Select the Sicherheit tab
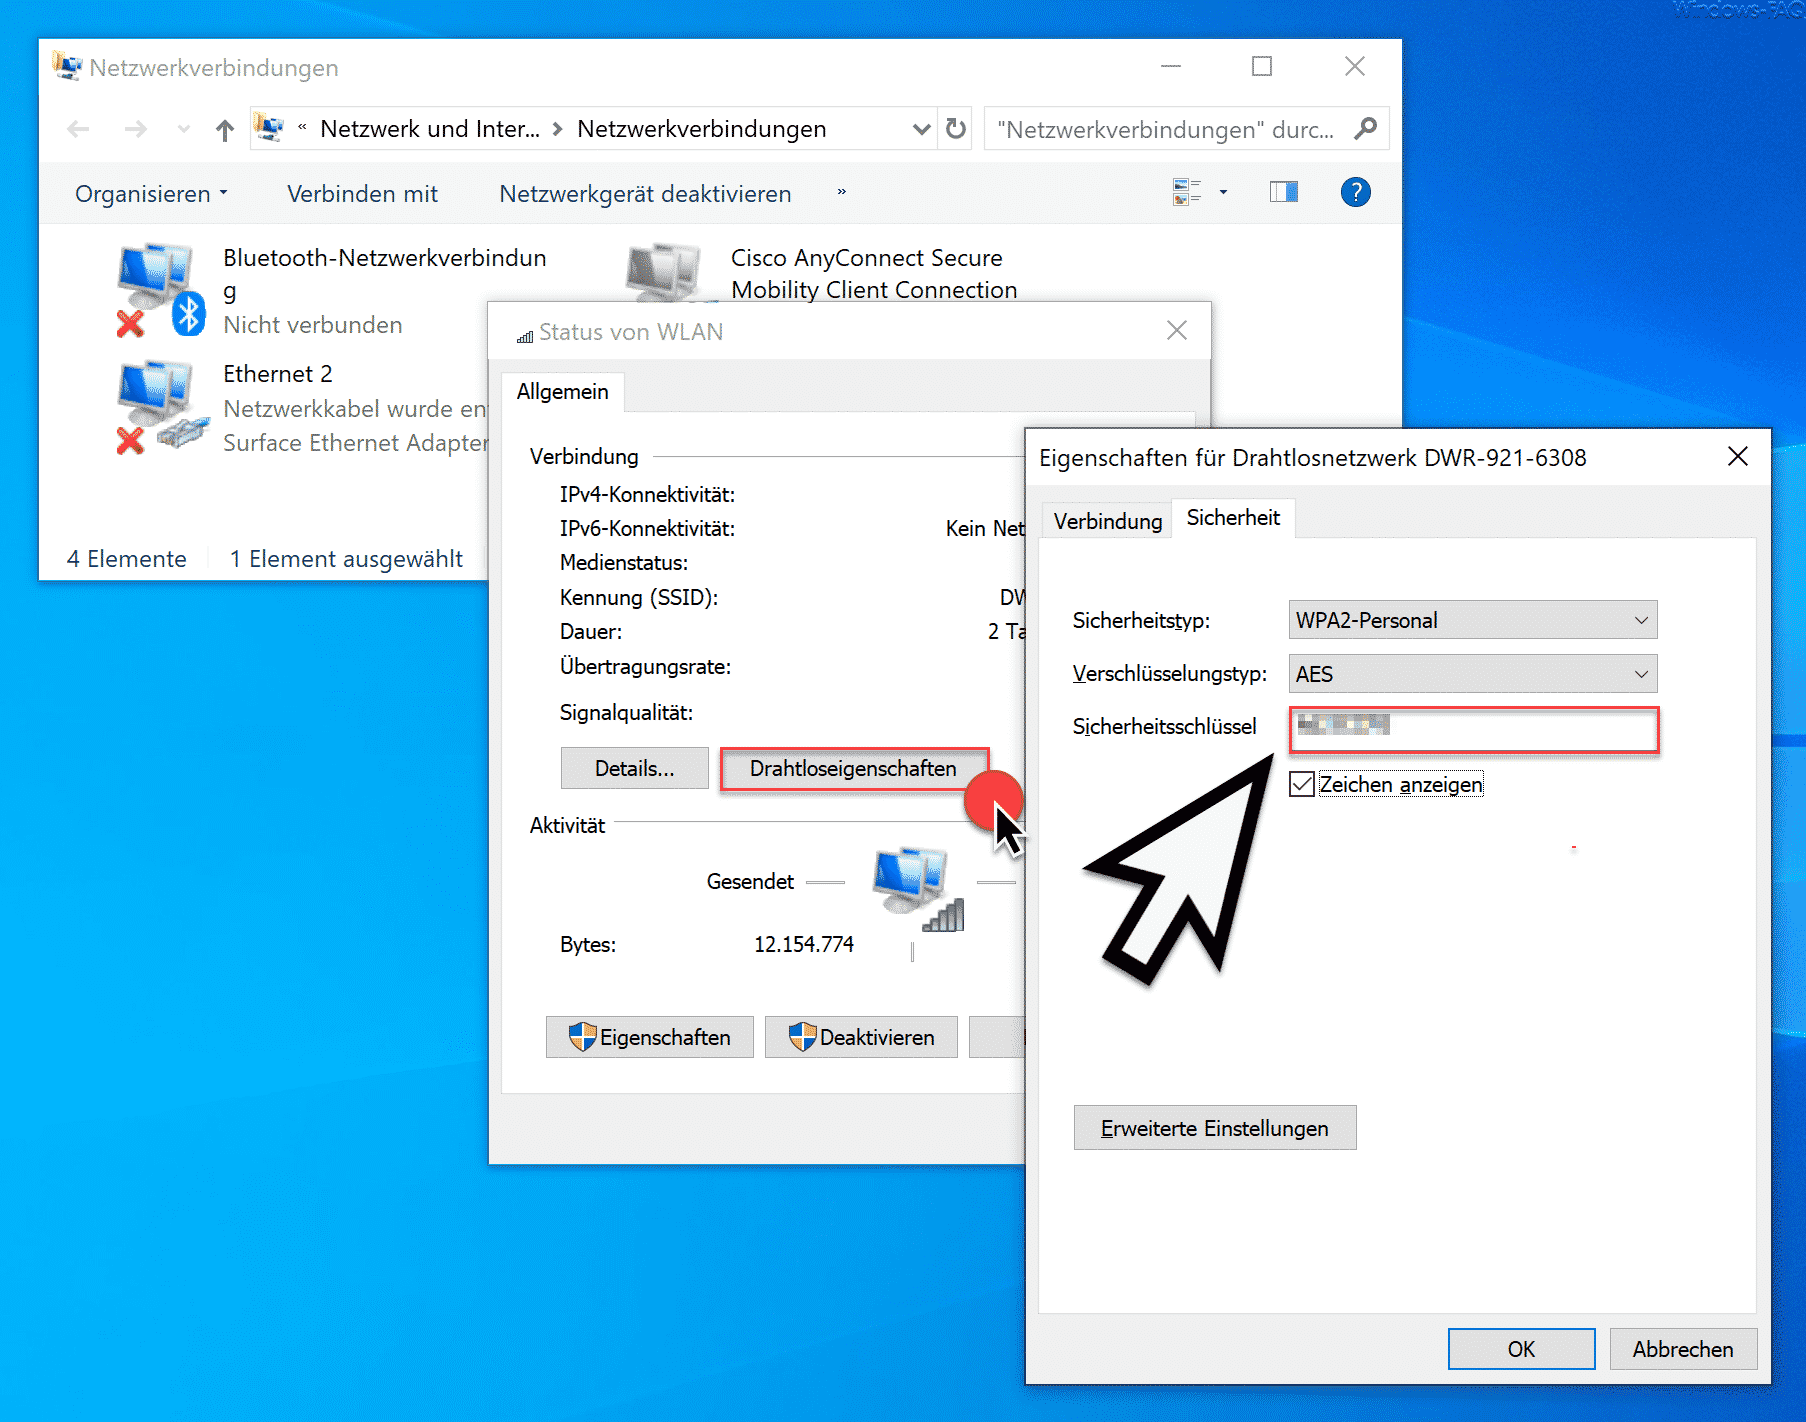Image resolution: width=1806 pixels, height=1422 pixels. [x=1232, y=518]
